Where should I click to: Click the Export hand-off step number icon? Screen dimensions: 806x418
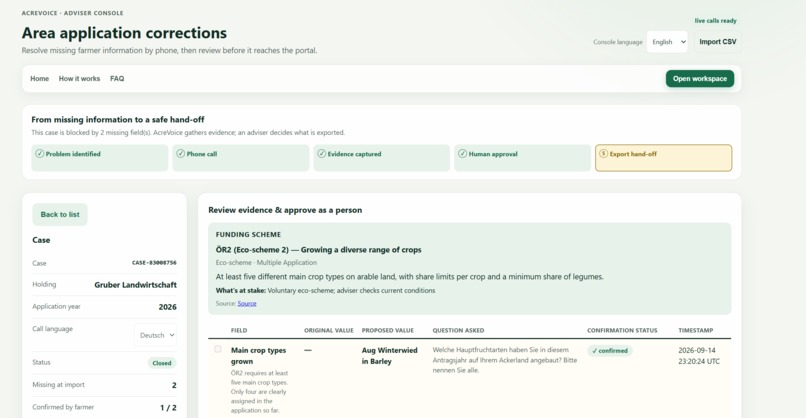(603, 154)
